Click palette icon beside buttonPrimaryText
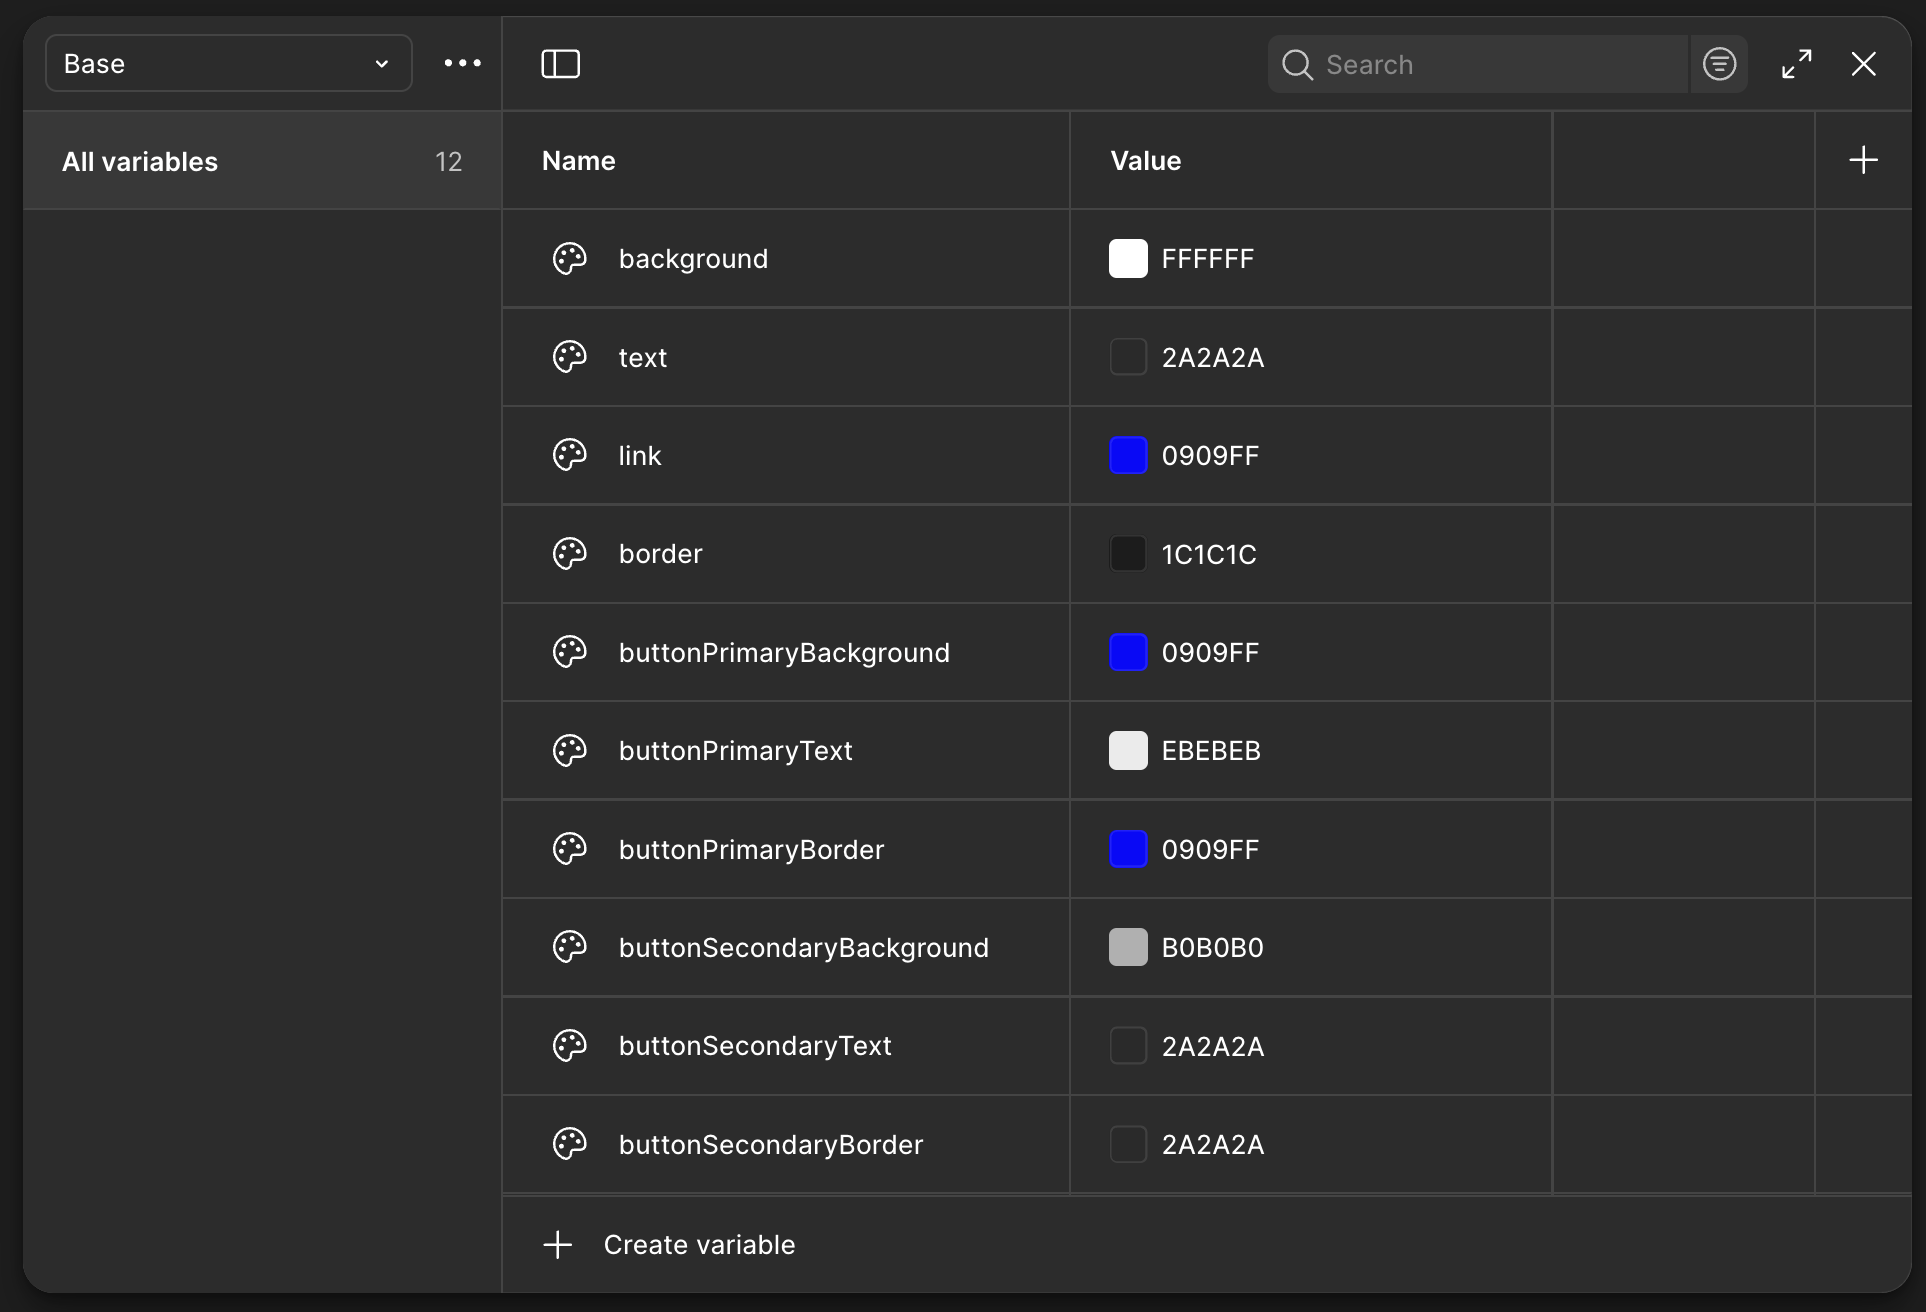 coord(570,750)
